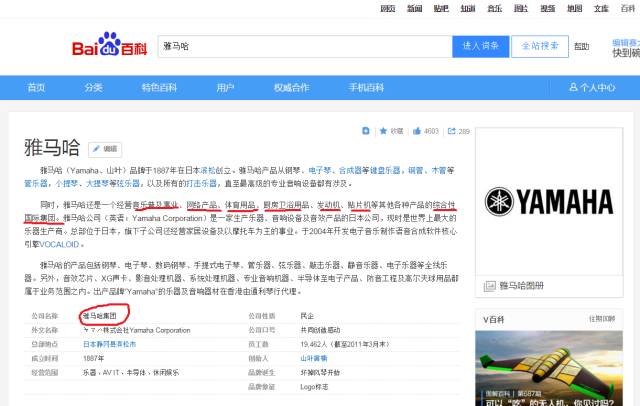The image size is (640, 406).
Task: Open 贴吧 in the top navigation
Action: (441, 8)
